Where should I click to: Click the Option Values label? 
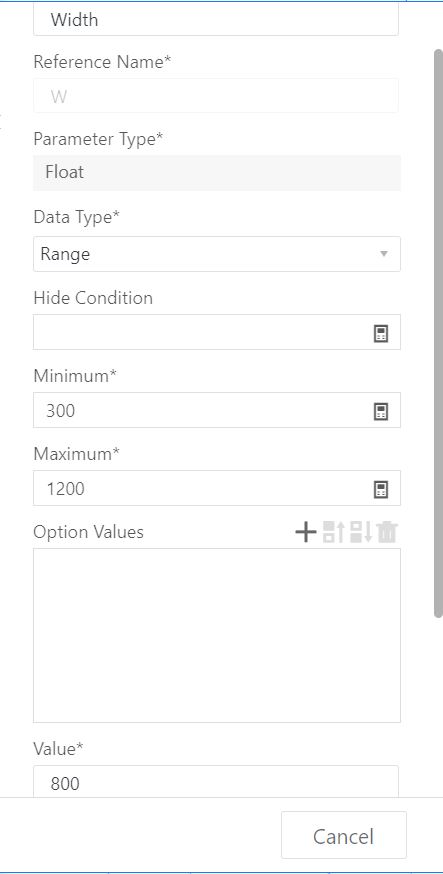[x=89, y=532]
